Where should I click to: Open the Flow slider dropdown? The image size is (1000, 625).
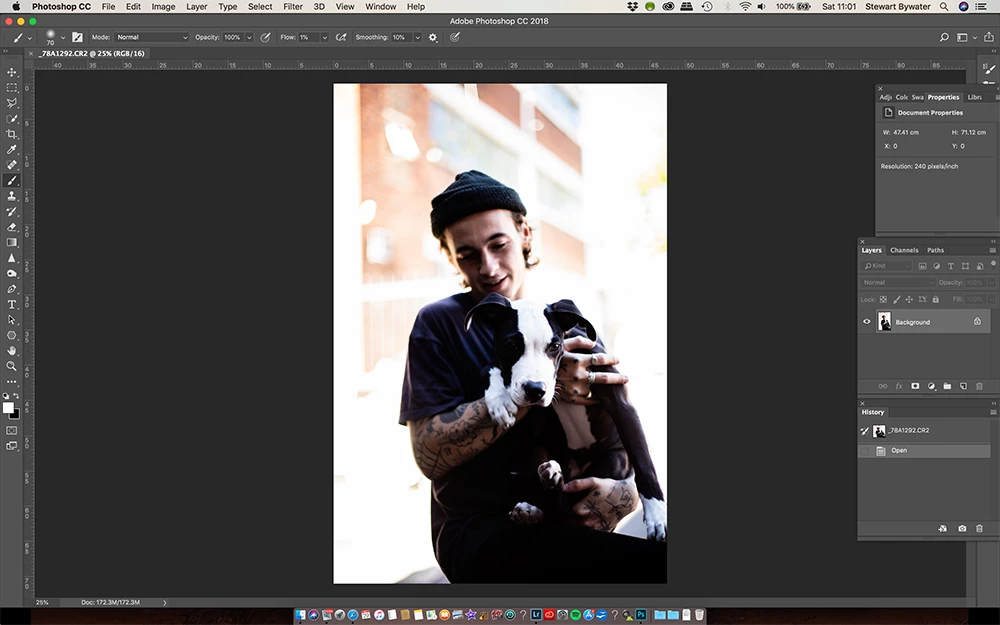click(325, 37)
